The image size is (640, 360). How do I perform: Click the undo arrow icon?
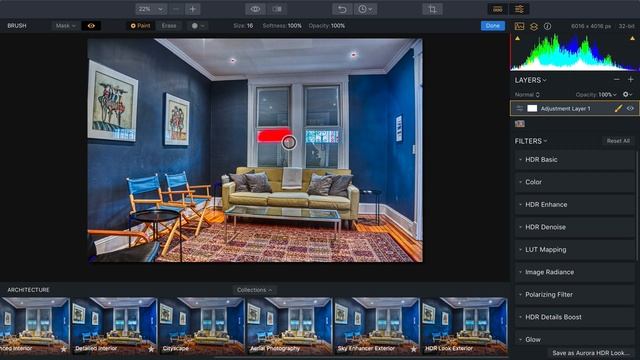click(342, 9)
